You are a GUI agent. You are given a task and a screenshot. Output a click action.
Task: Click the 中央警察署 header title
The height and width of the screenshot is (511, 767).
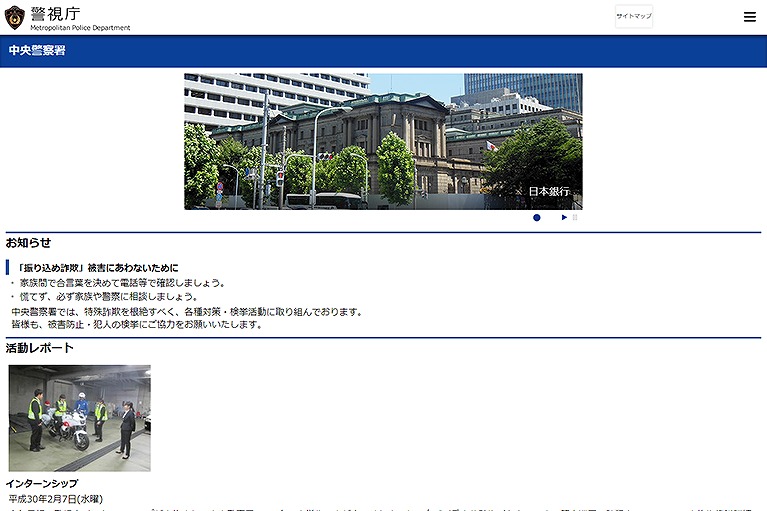coord(37,50)
